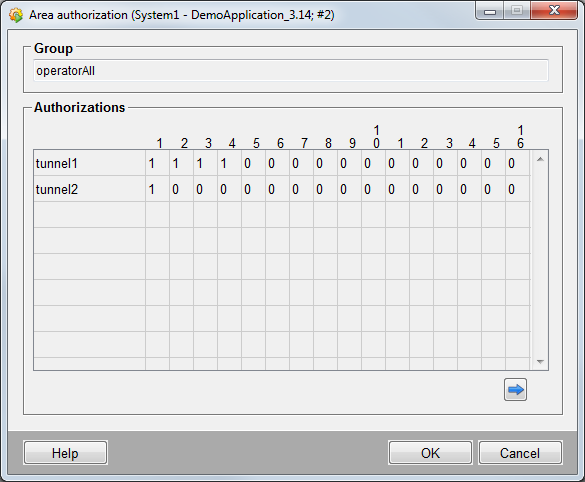Toggle tunnel1 authorization level 4 cell
The width and height of the screenshot is (585, 482).
coord(229,163)
